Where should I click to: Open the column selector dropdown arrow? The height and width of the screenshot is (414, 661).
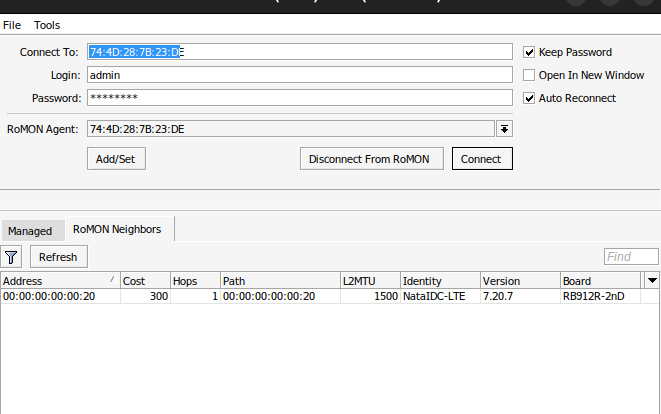[652, 281]
